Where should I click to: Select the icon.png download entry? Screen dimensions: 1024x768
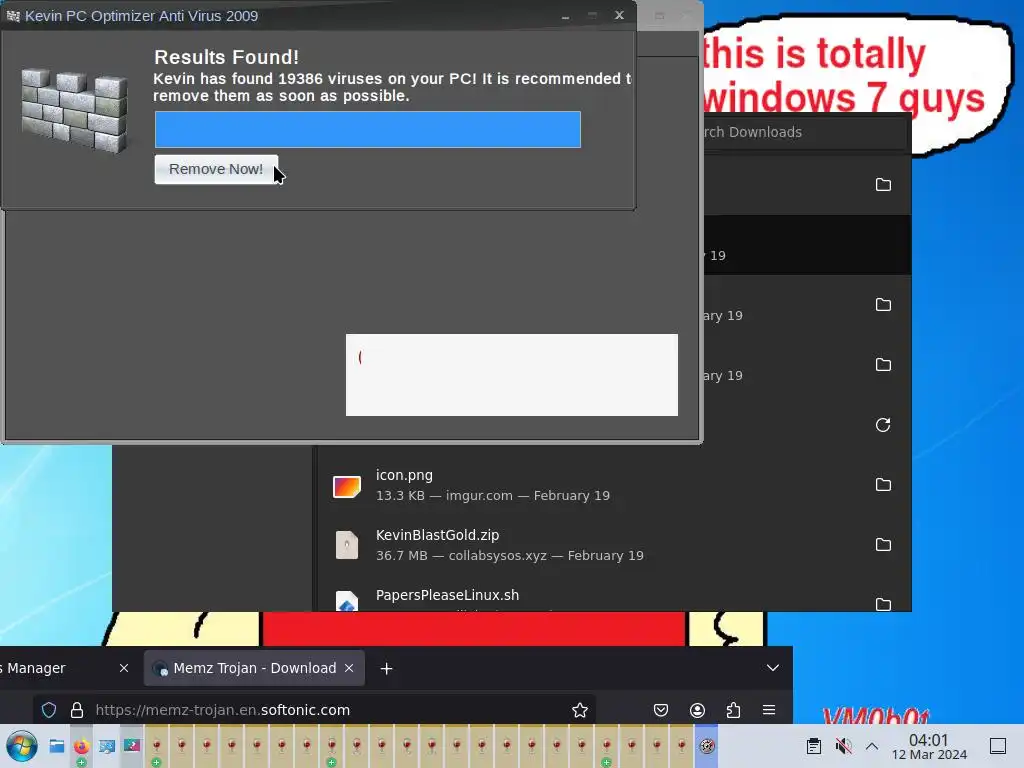(614, 485)
